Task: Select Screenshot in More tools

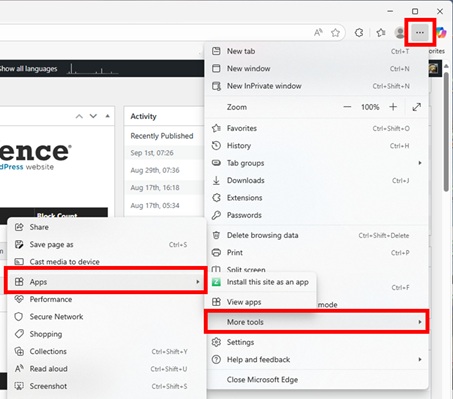Action: 106,386
